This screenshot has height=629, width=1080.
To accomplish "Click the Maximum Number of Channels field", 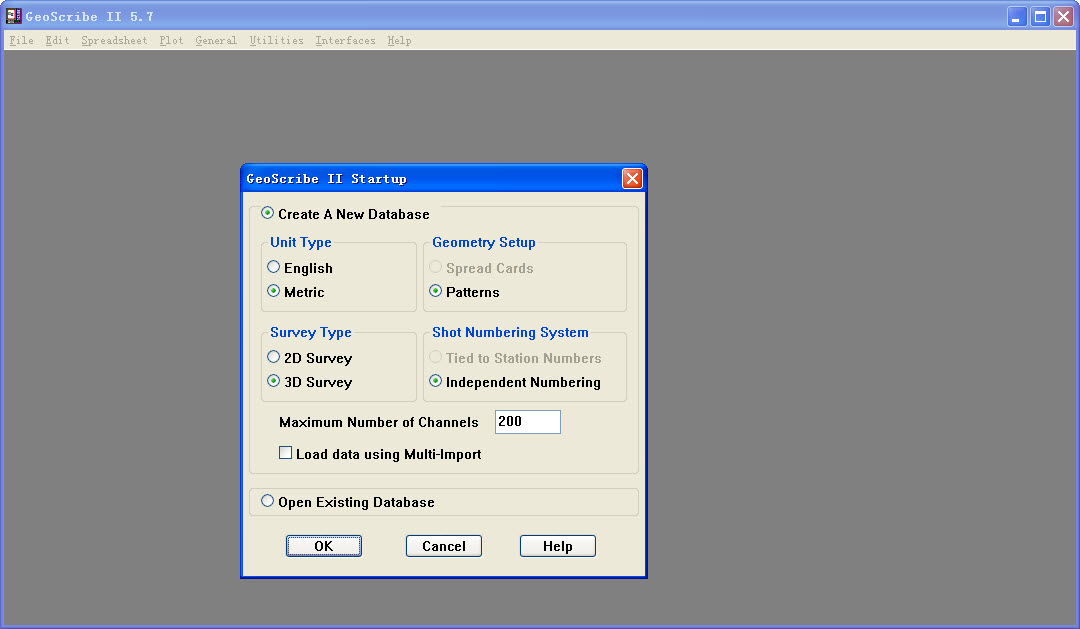I will pyautogui.click(x=528, y=422).
